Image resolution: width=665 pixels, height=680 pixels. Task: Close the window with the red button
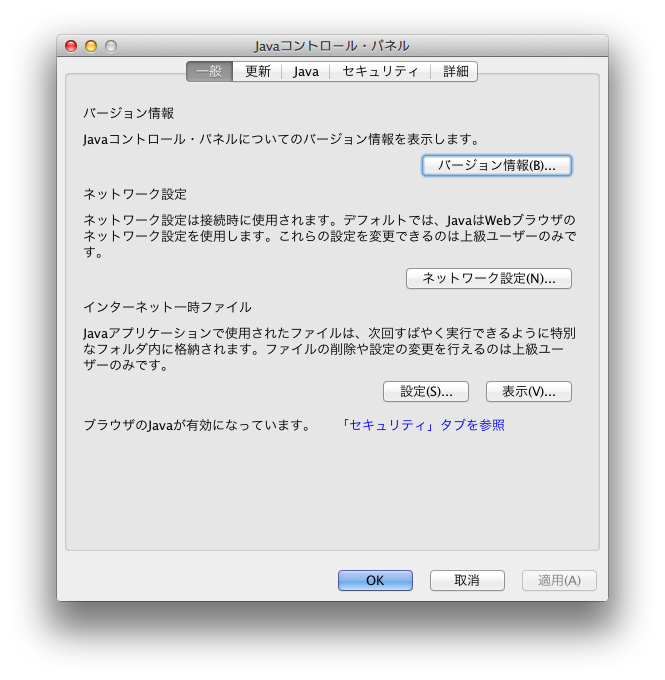pyautogui.click(x=71, y=46)
